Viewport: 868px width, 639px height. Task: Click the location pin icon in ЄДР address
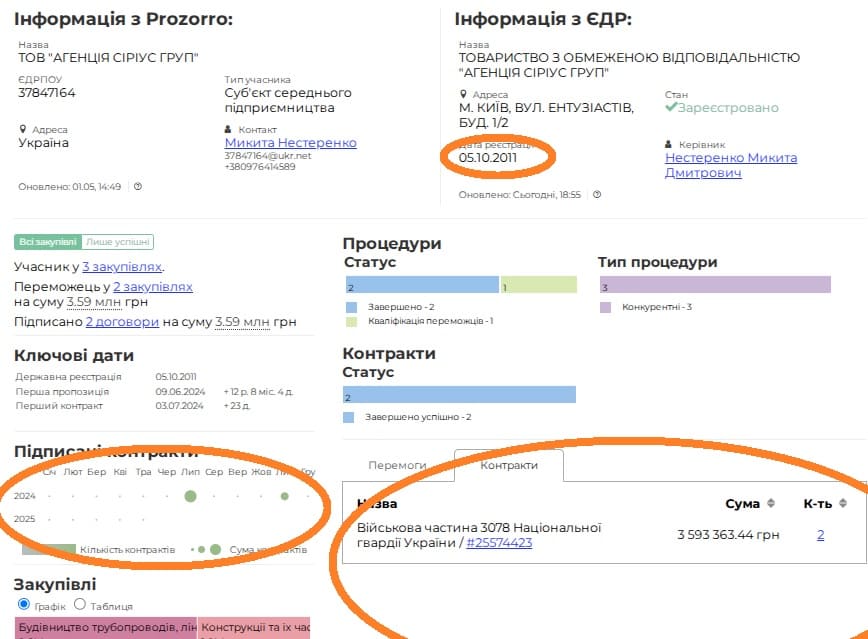tap(463, 94)
